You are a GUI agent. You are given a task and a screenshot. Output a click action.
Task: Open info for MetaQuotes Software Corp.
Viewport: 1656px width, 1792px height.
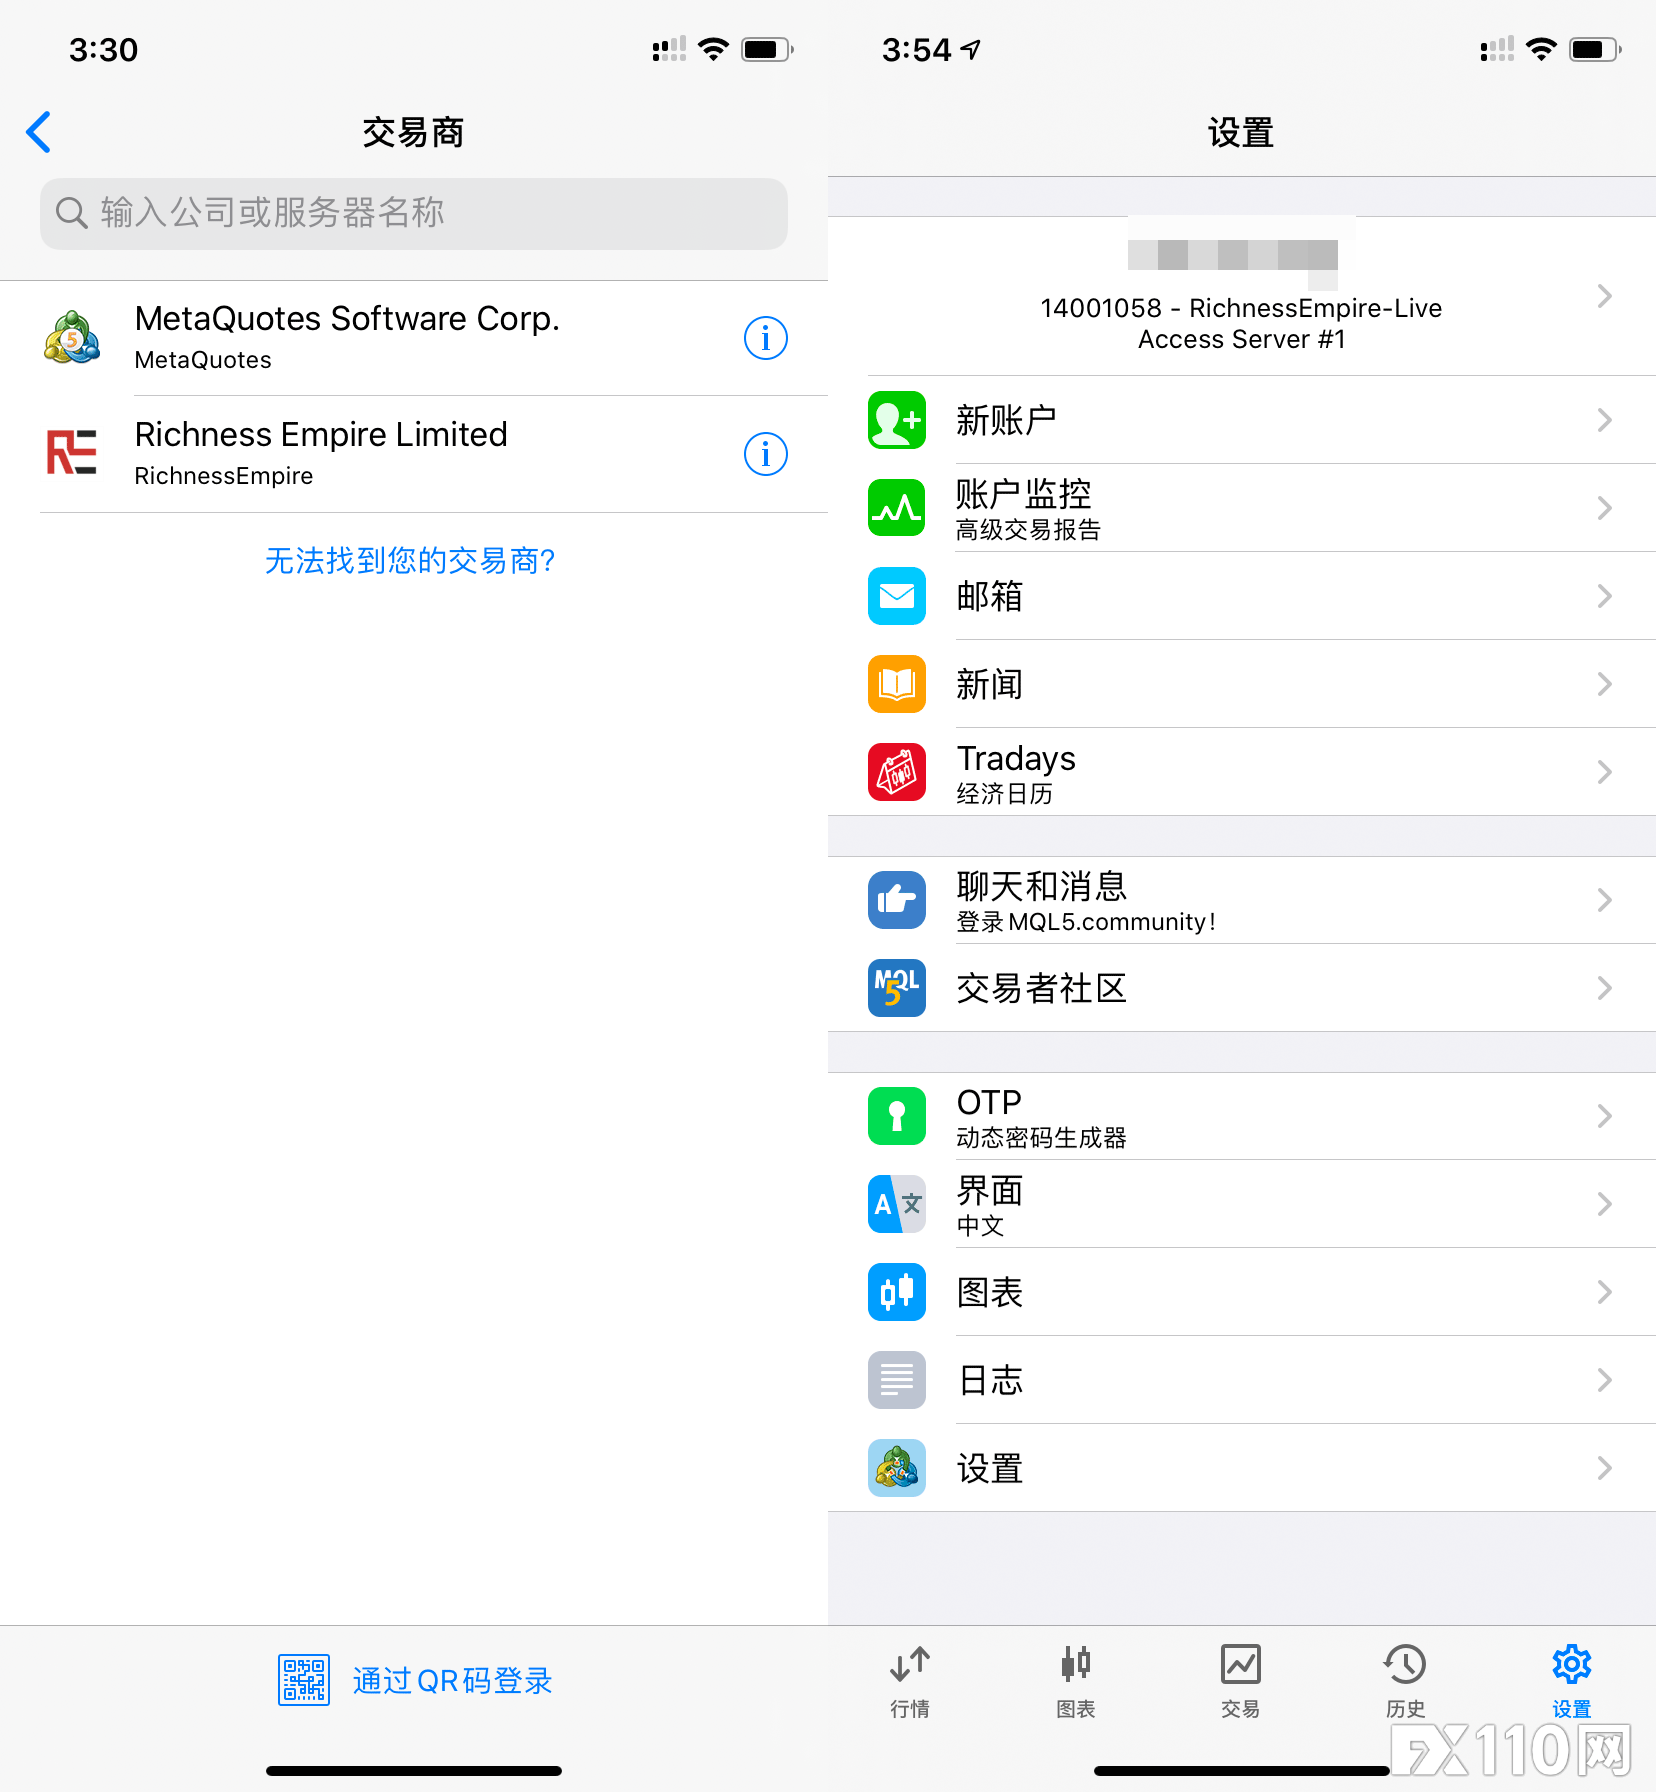(x=765, y=338)
